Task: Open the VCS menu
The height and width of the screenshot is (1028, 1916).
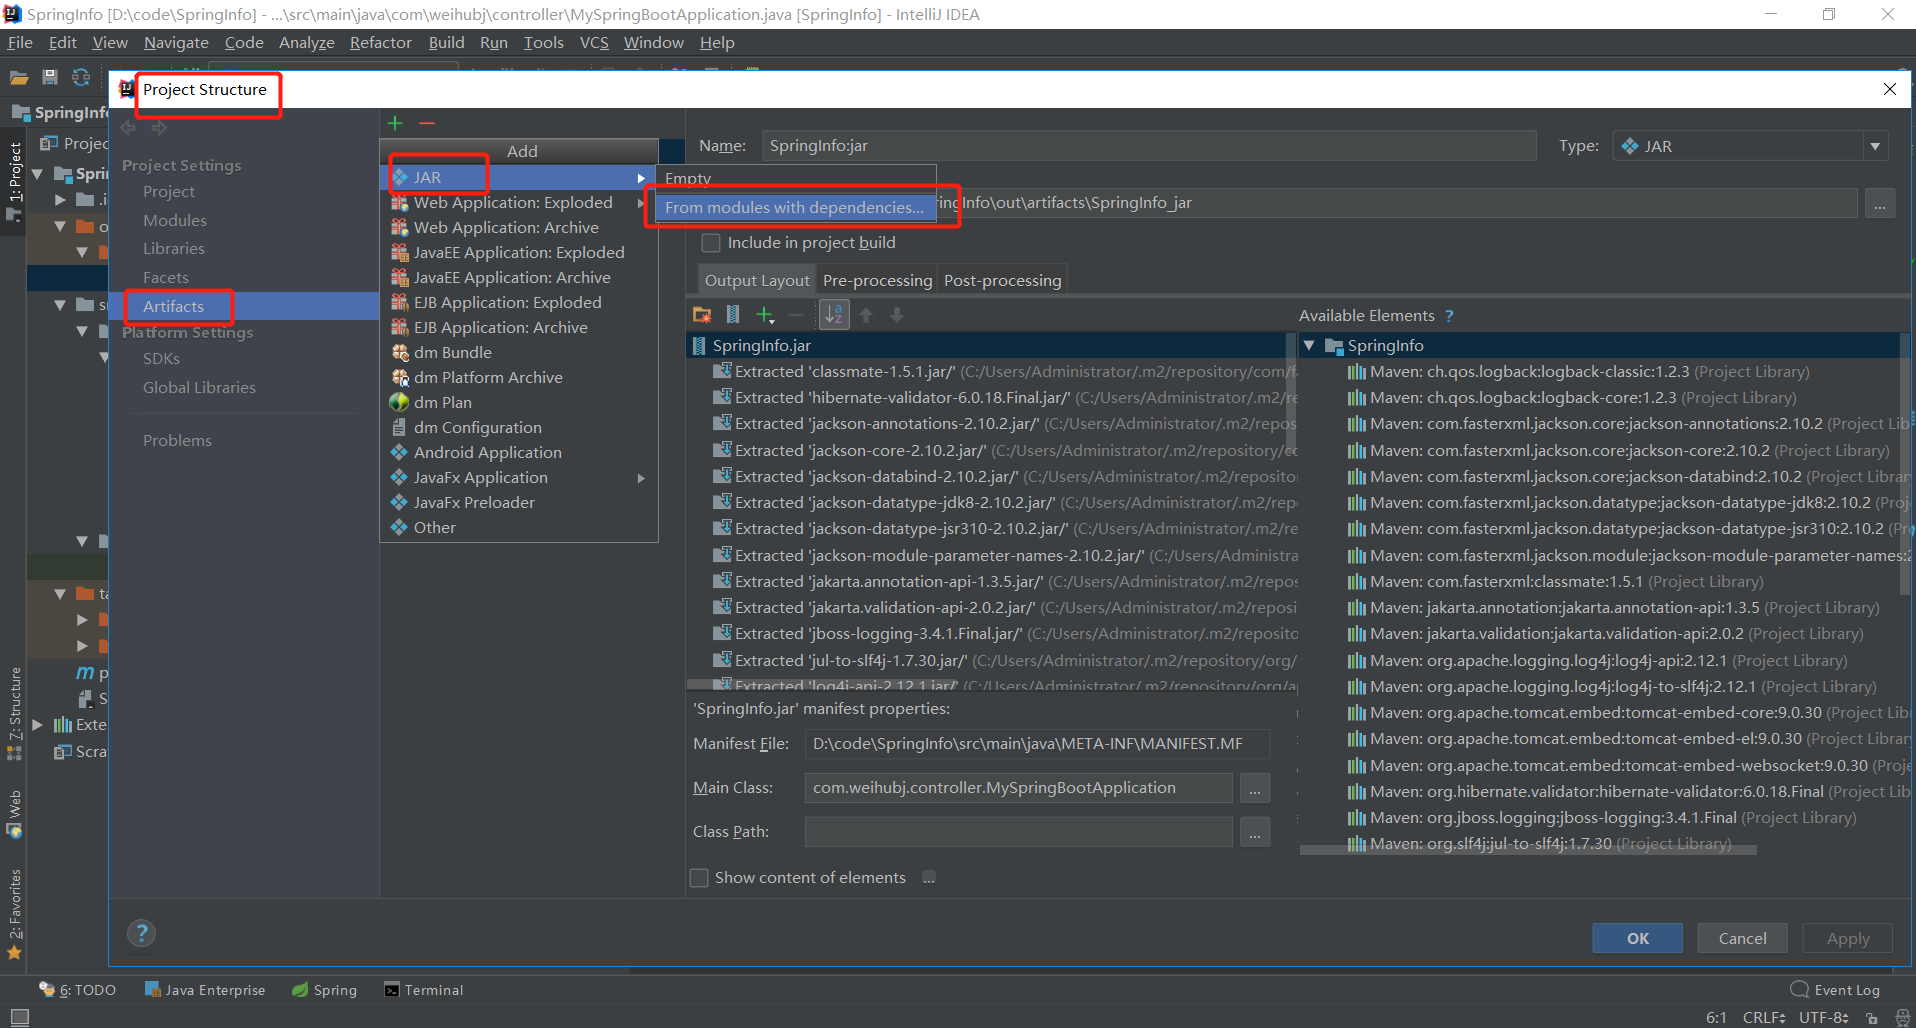Action: tap(594, 42)
